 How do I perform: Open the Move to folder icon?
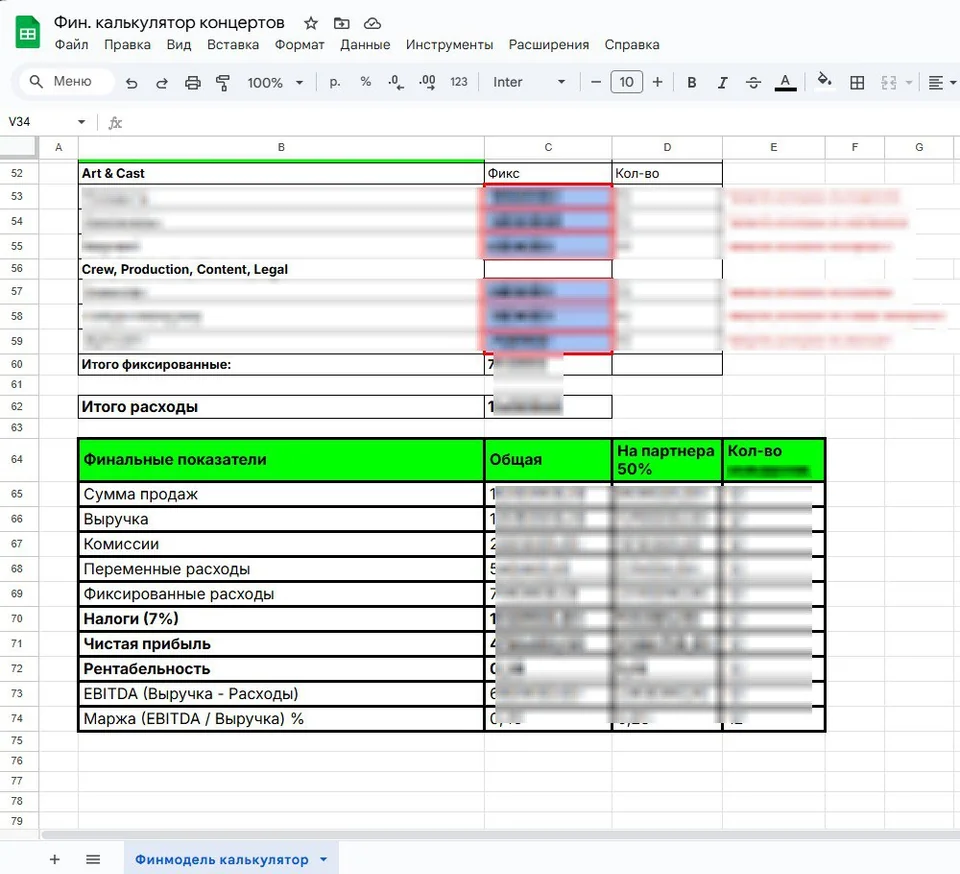point(342,23)
